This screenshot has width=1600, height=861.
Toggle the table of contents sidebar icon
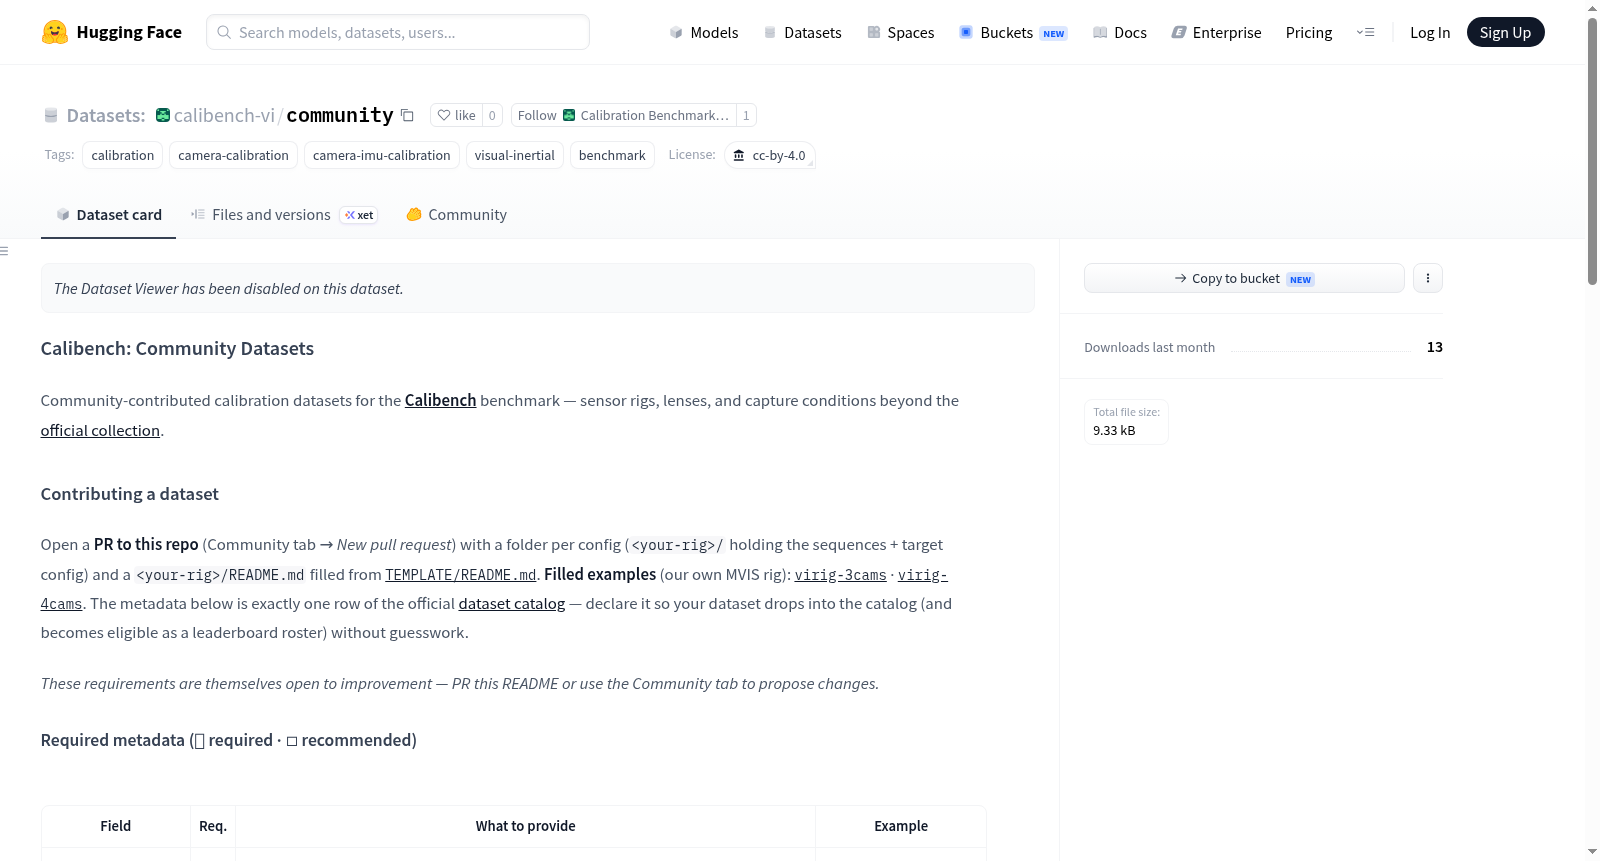tap(4, 251)
